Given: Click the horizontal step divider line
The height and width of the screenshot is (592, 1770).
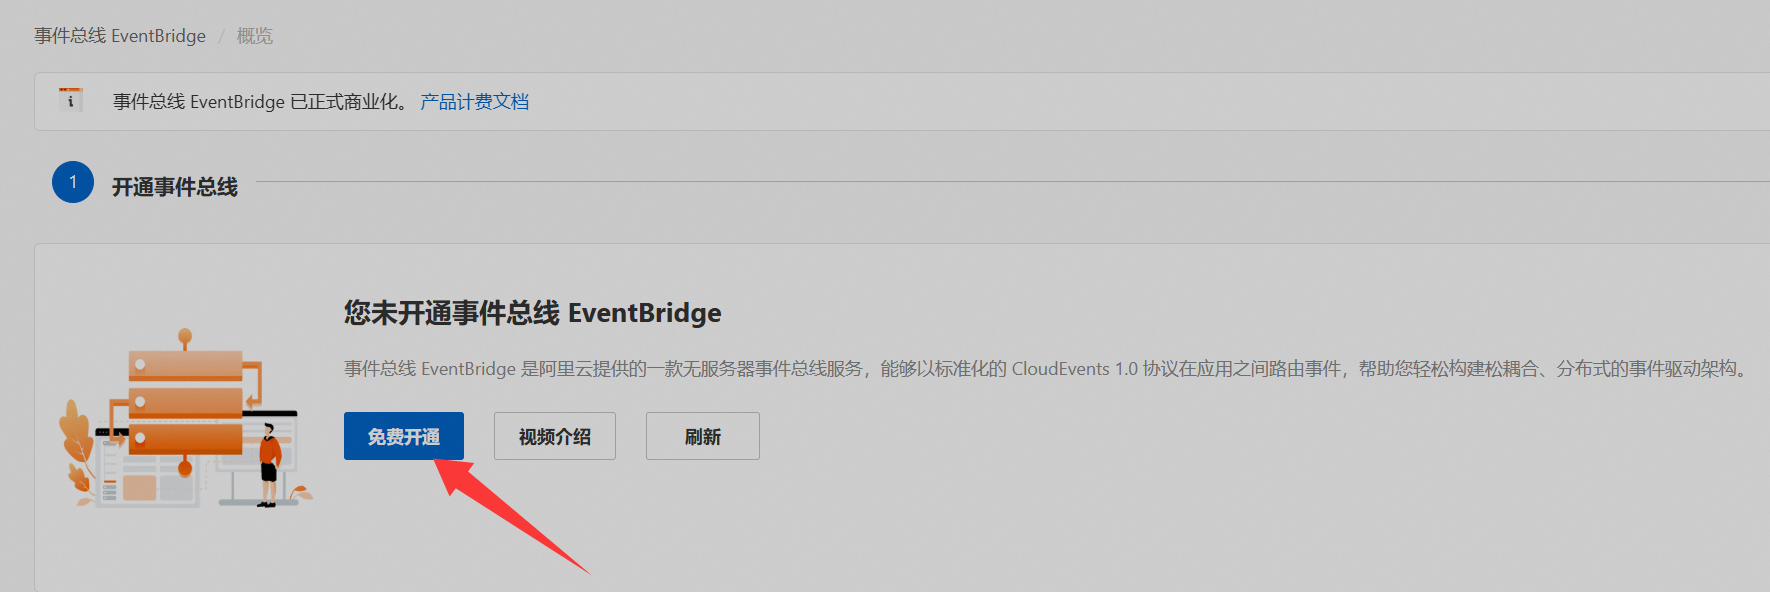Looking at the screenshot, I should point(1000,182).
